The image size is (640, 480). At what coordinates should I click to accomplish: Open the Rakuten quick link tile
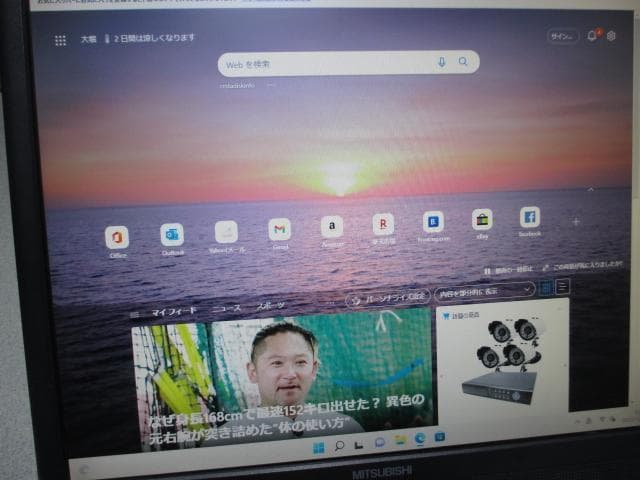click(x=383, y=228)
